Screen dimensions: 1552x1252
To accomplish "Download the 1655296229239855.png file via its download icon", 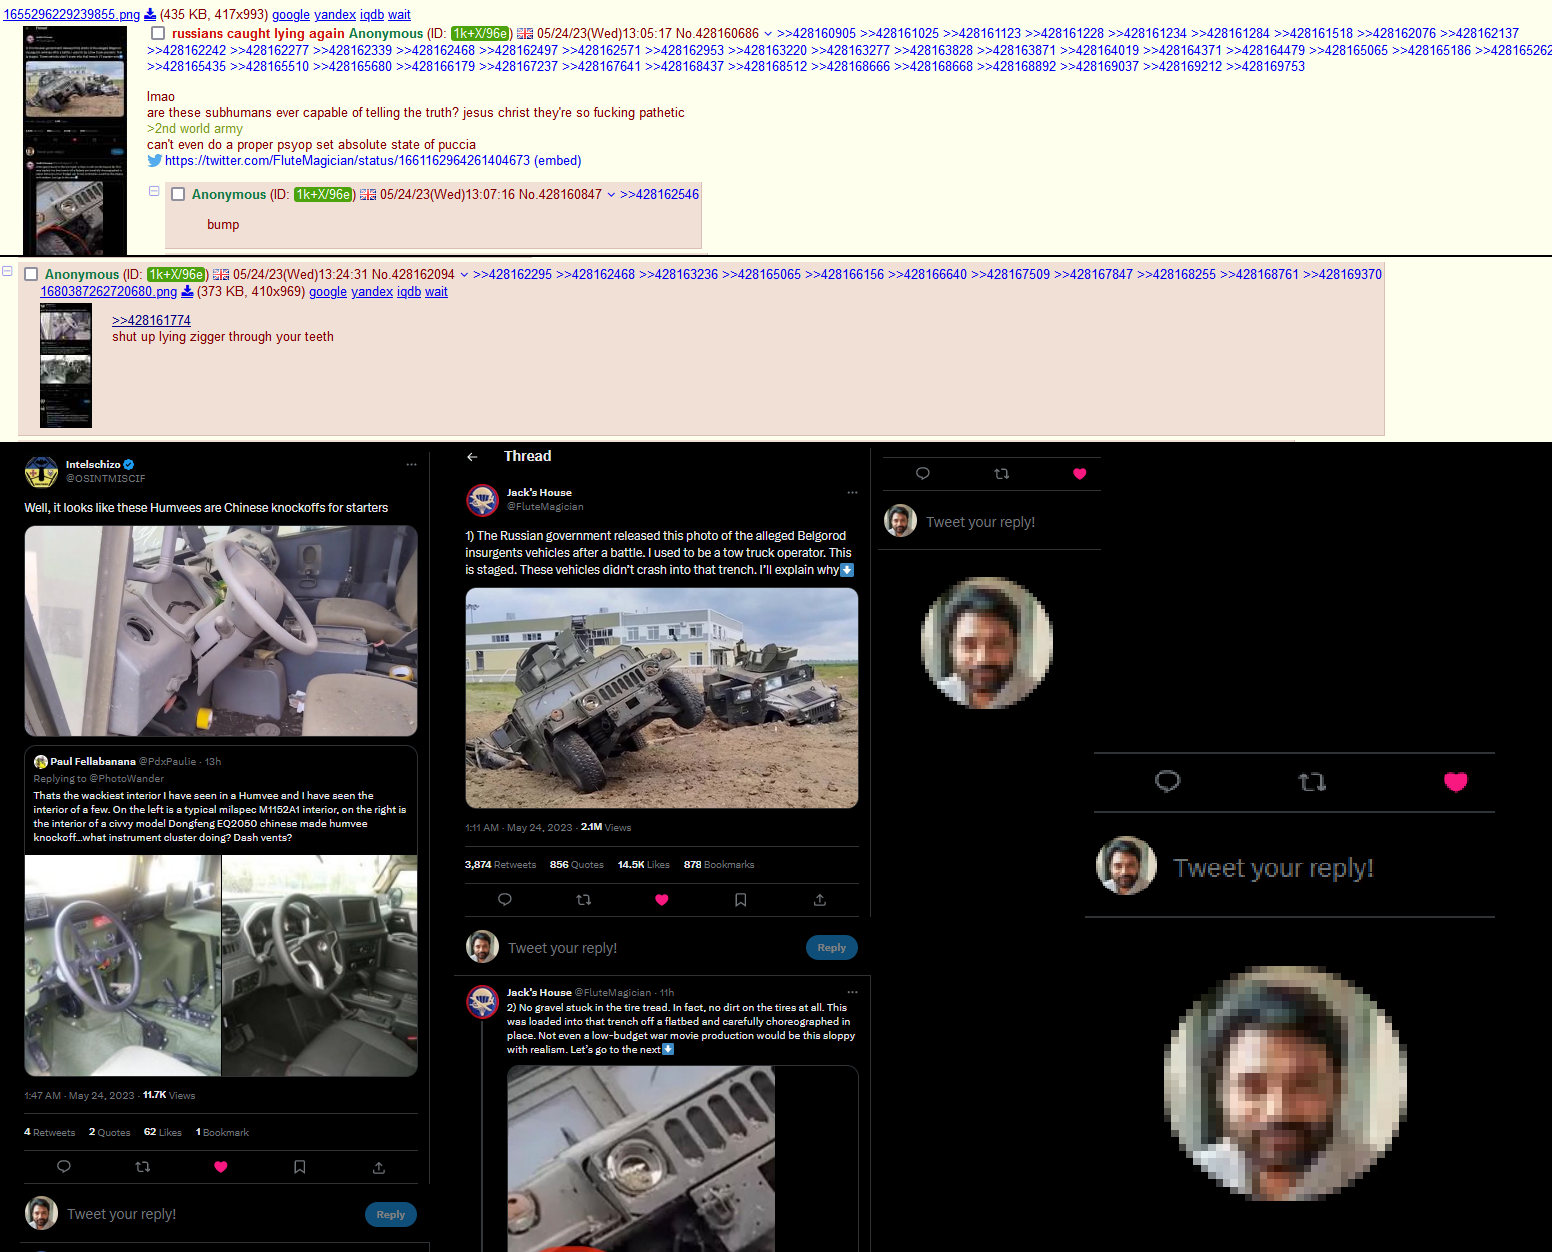I will click(150, 15).
